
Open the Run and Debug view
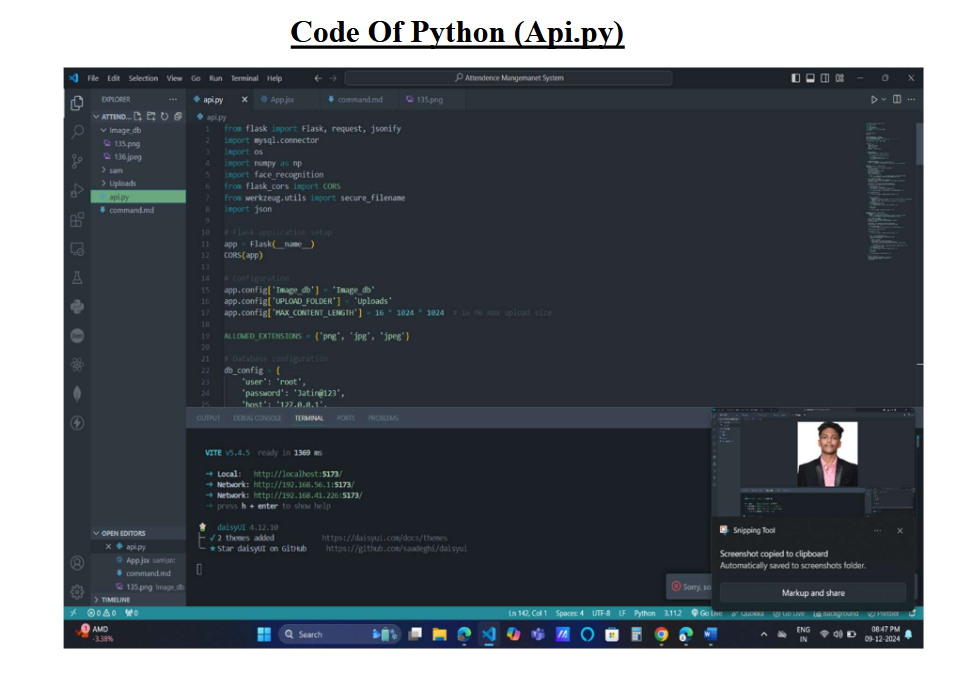pos(77,190)
